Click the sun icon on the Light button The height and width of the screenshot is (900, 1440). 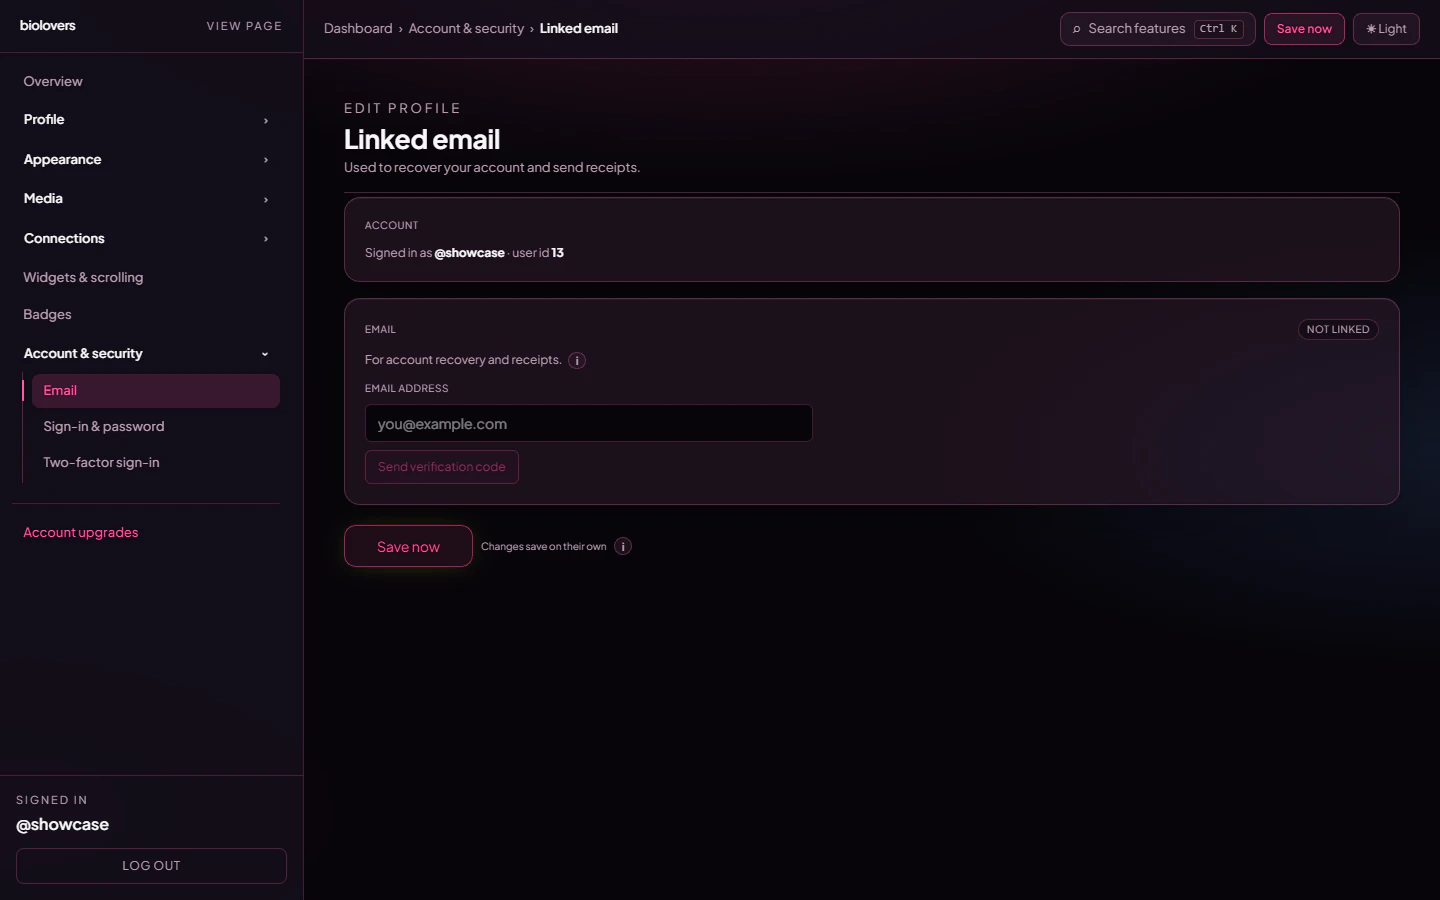[x=1371, y=28]
